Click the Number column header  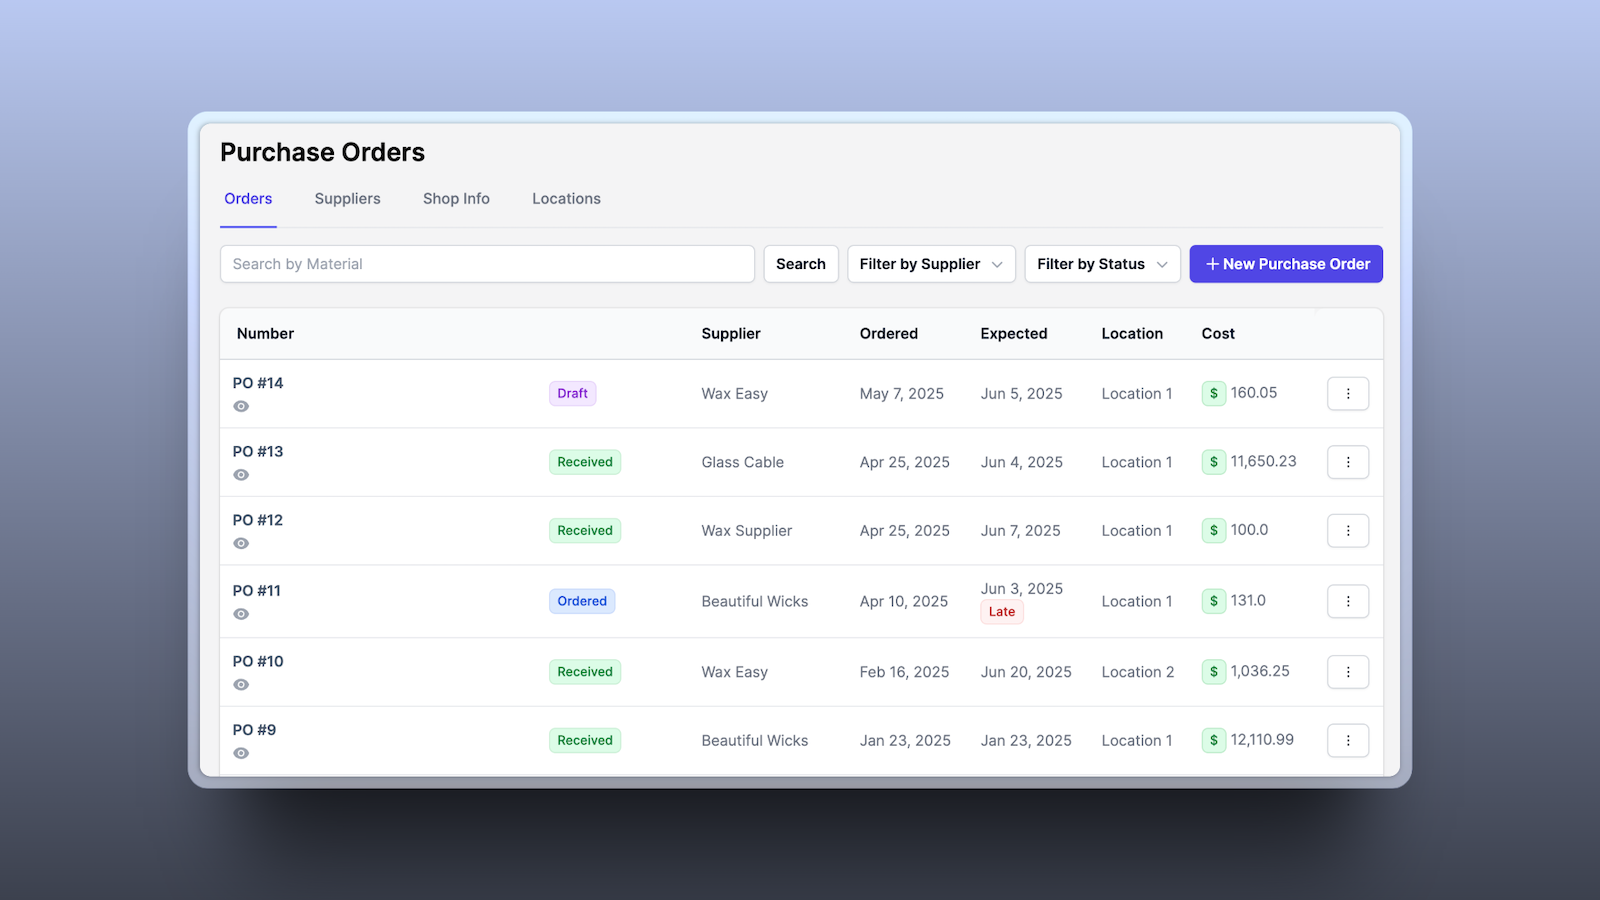tap(265, 334)
